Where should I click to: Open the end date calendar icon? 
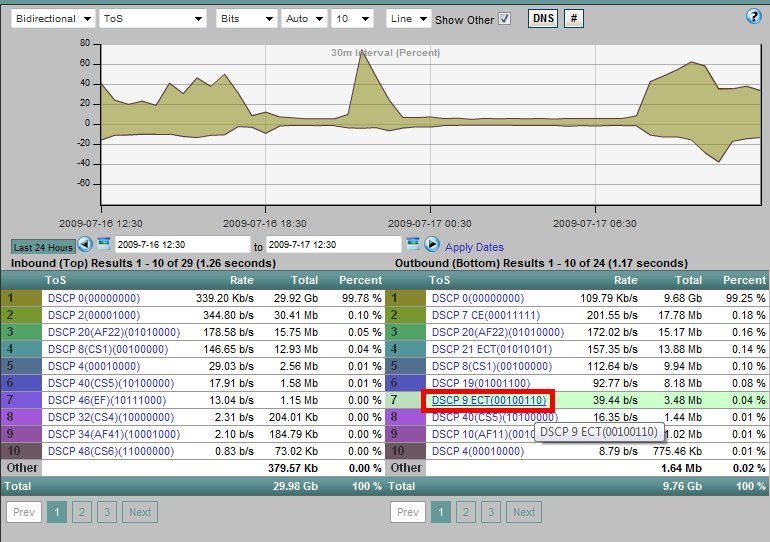pos(413,244)
